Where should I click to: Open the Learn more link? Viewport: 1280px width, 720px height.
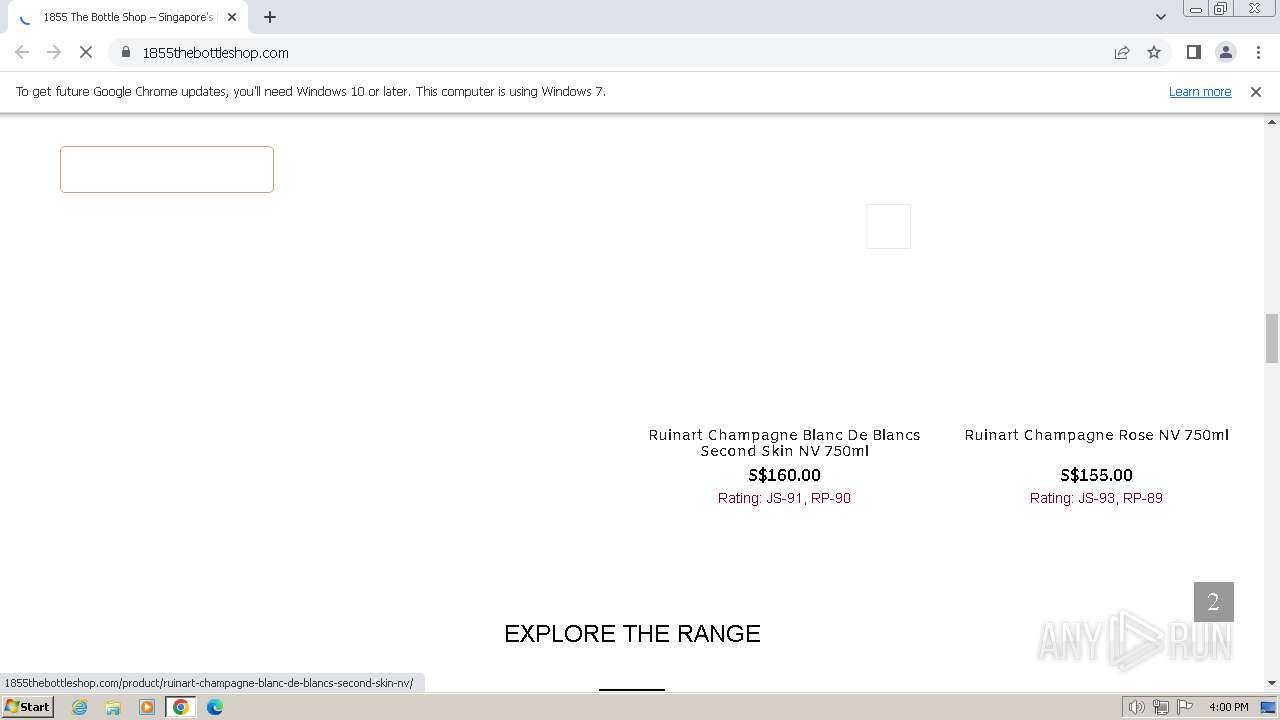pyautogui.click(x=1200, y=91)
